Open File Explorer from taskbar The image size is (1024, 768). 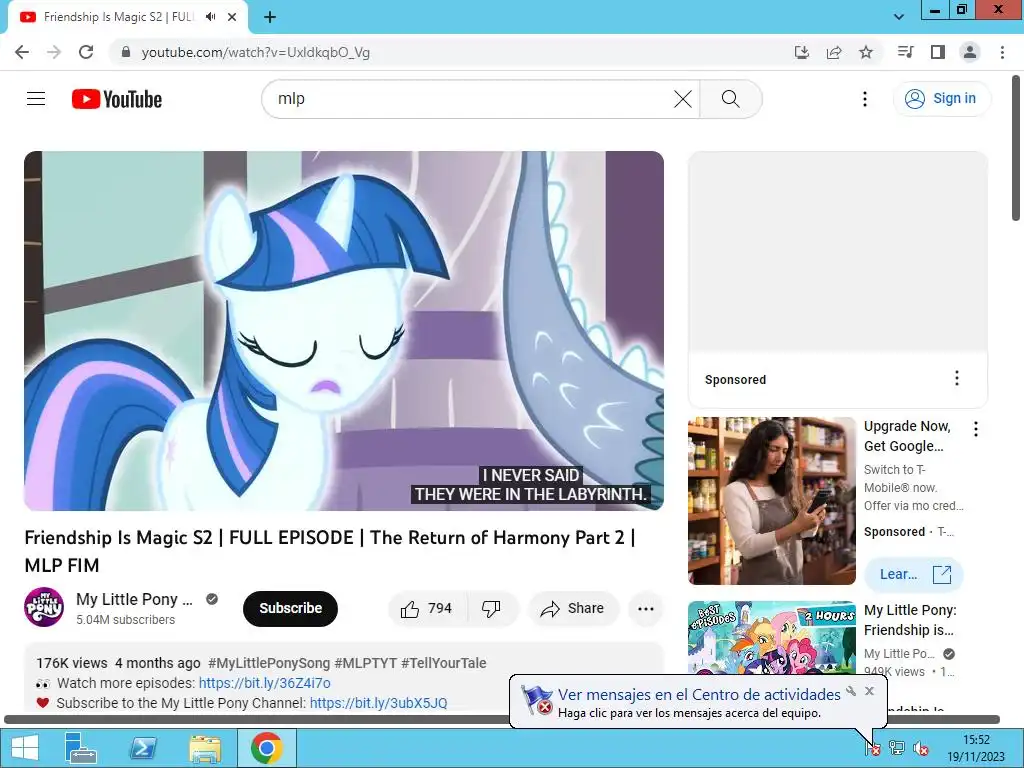tap(205, 748)
